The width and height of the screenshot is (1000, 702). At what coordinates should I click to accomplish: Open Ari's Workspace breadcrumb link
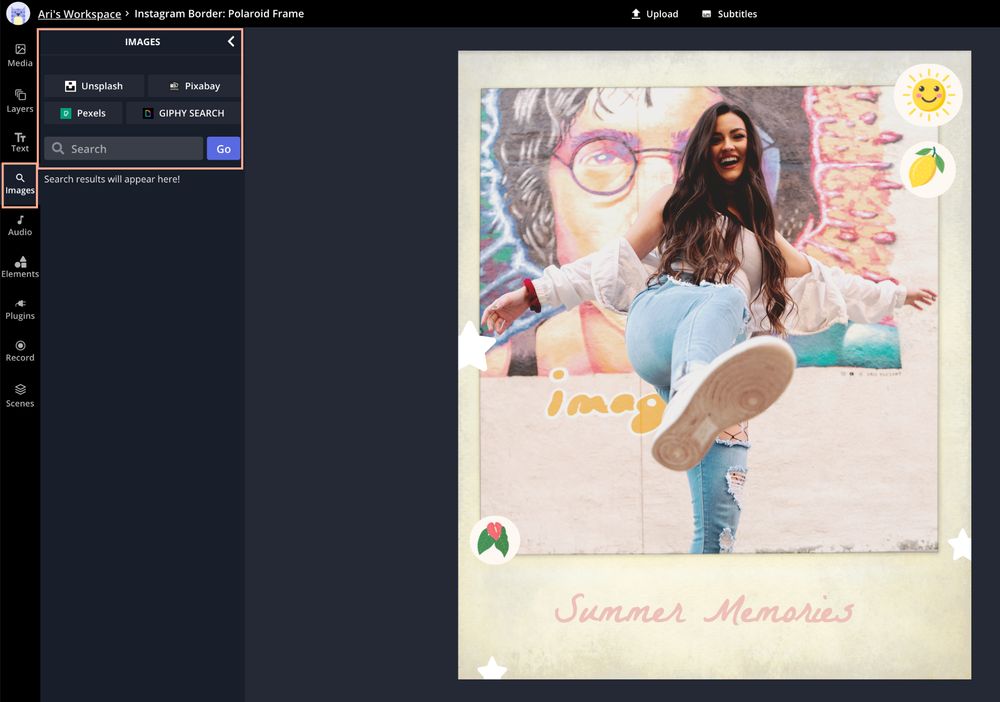click(x=79, y=14)
